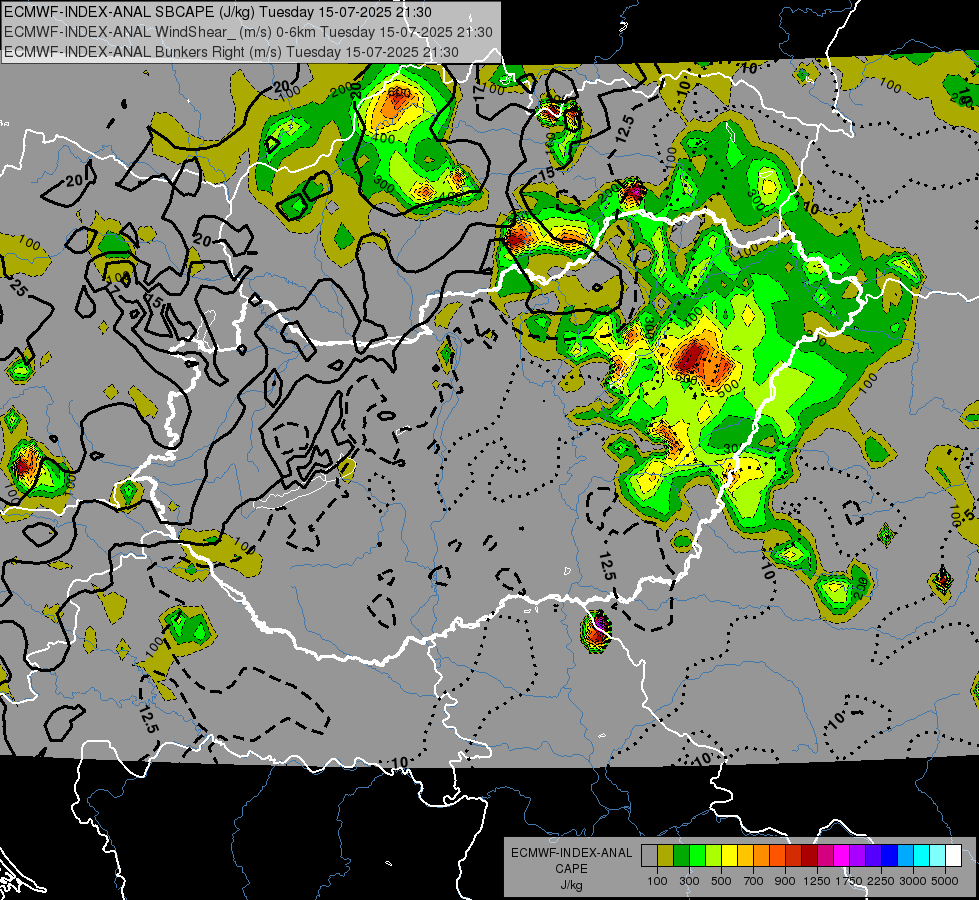Click the dark red legend swatch
Image resolution: width=979 pixels, height=900 pixels.
pos(810,856)
